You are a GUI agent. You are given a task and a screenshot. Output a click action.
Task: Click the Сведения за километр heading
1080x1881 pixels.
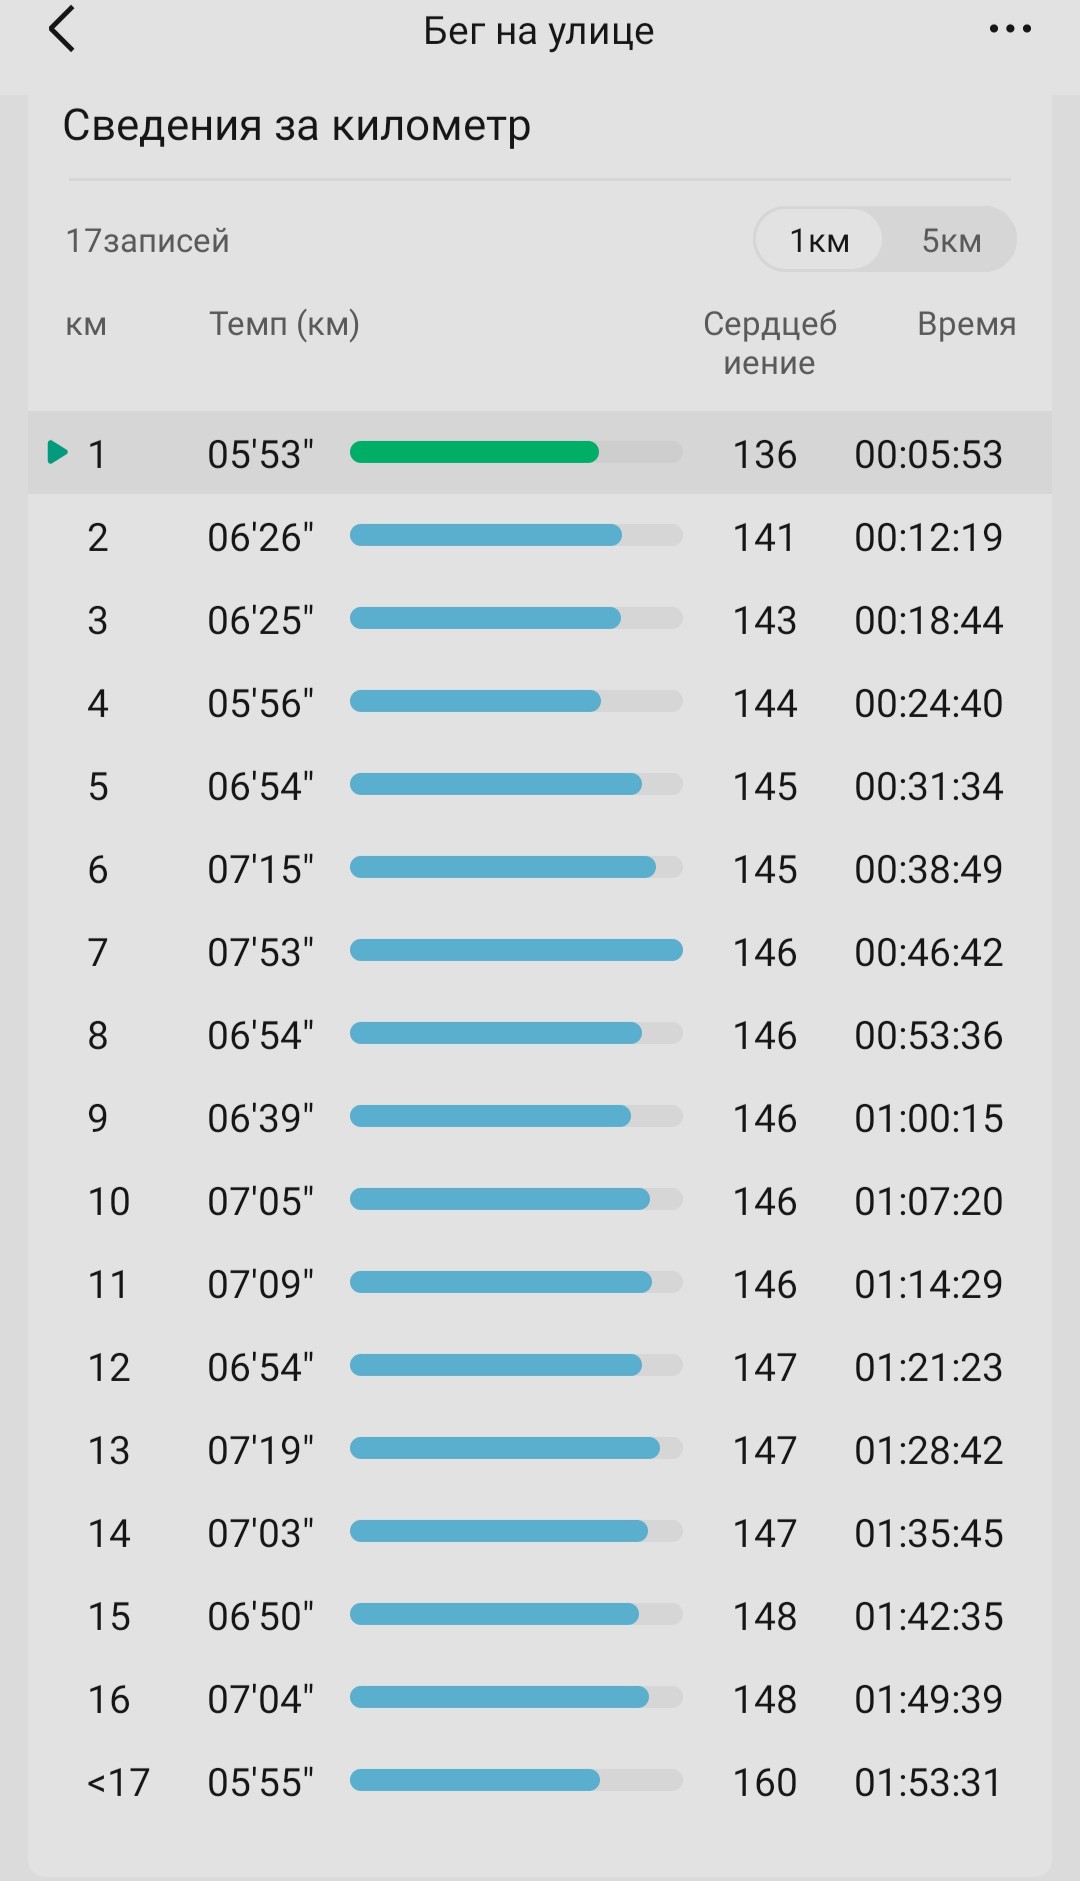297,126
